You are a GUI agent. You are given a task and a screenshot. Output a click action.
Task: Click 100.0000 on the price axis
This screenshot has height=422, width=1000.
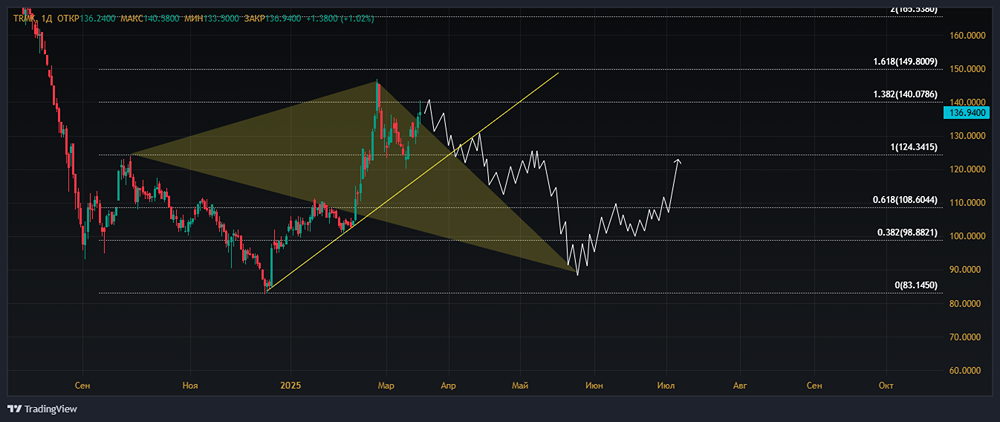pyautogui.click(x=967, y=236)
